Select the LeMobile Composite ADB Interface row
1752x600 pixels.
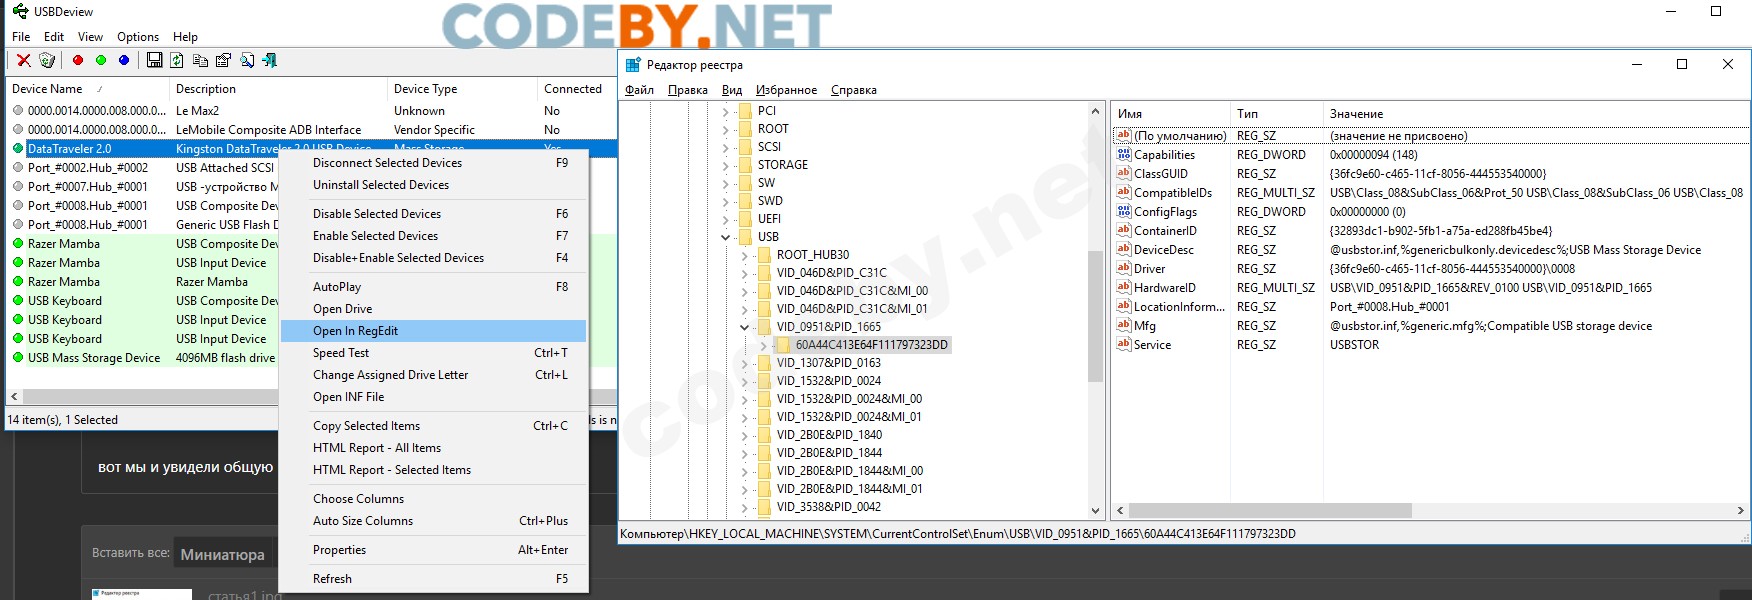[x=312, y=130]
